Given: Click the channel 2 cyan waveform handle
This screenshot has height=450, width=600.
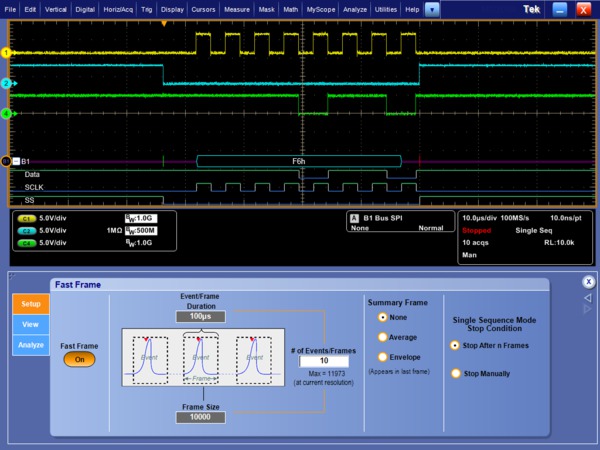Looking at the screenshot, I should coord(6,83).
